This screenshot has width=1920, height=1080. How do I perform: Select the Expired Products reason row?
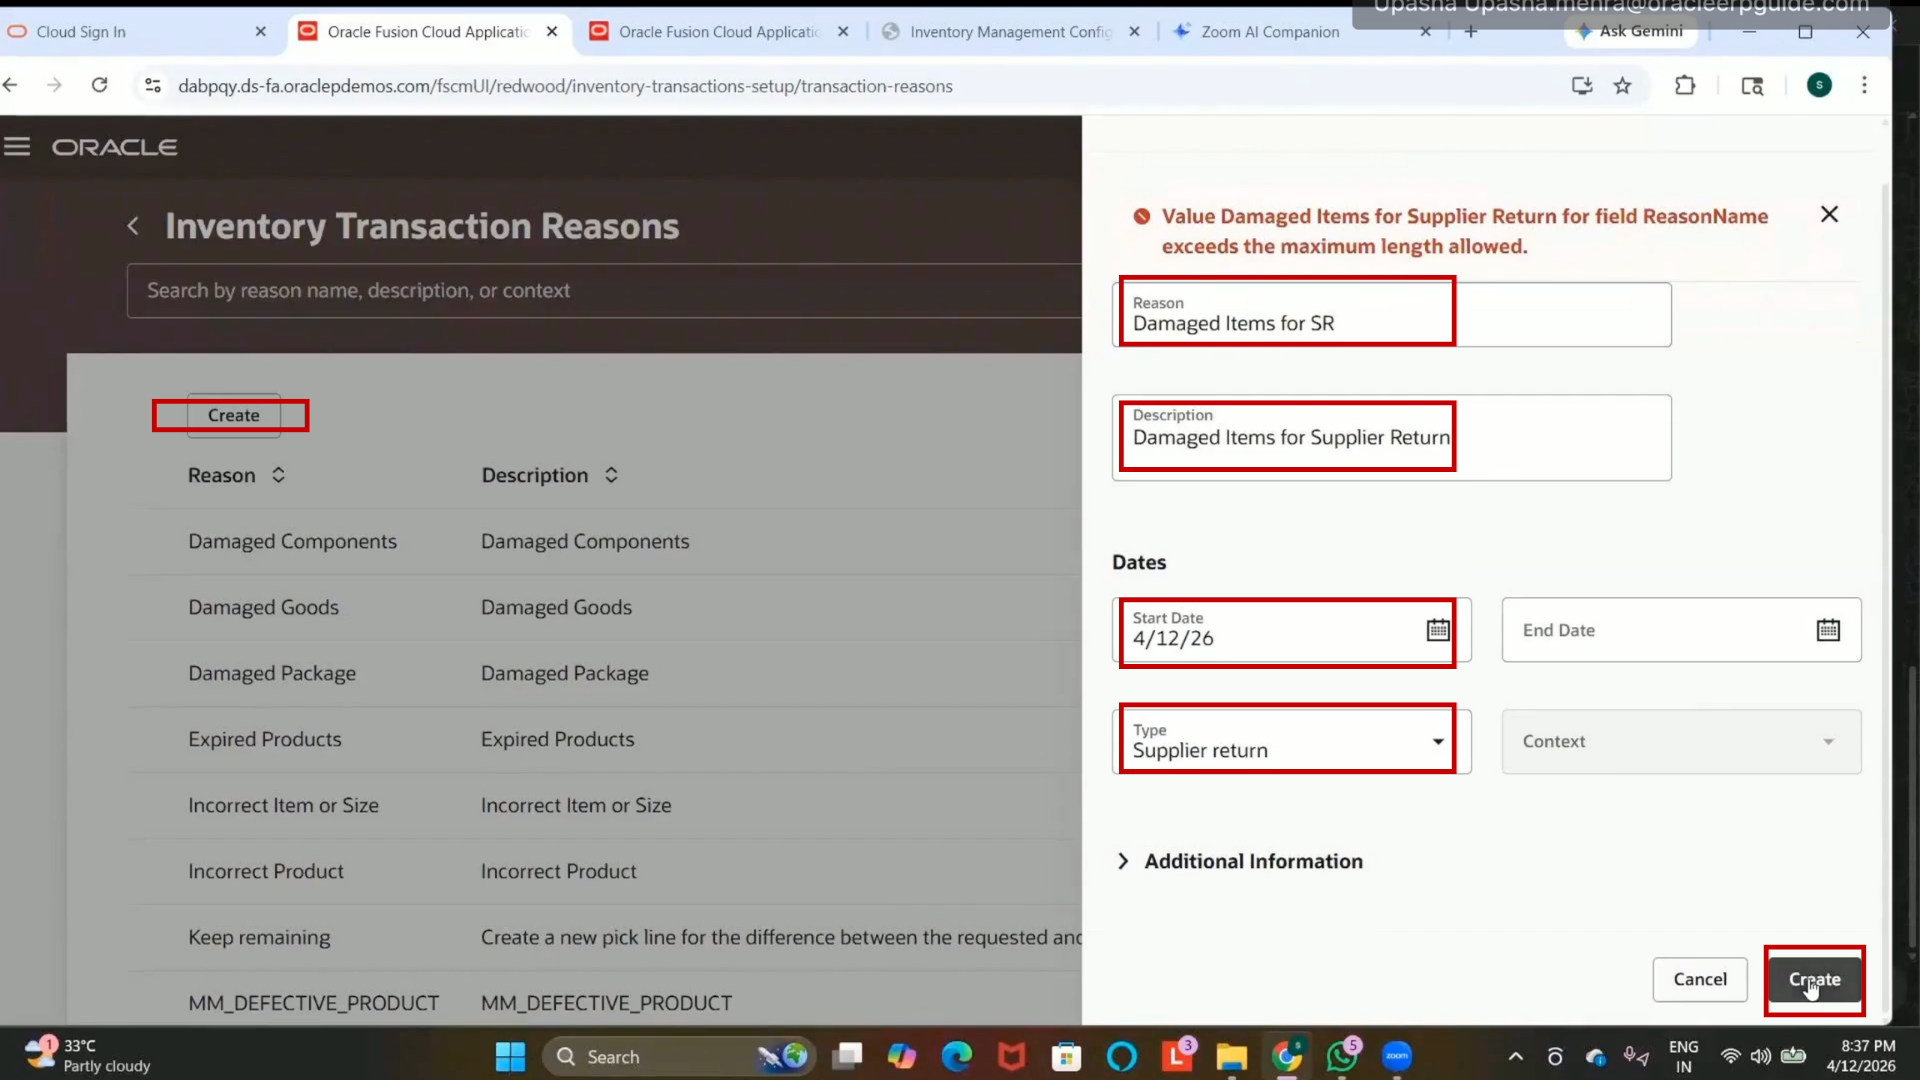(604, 739)
